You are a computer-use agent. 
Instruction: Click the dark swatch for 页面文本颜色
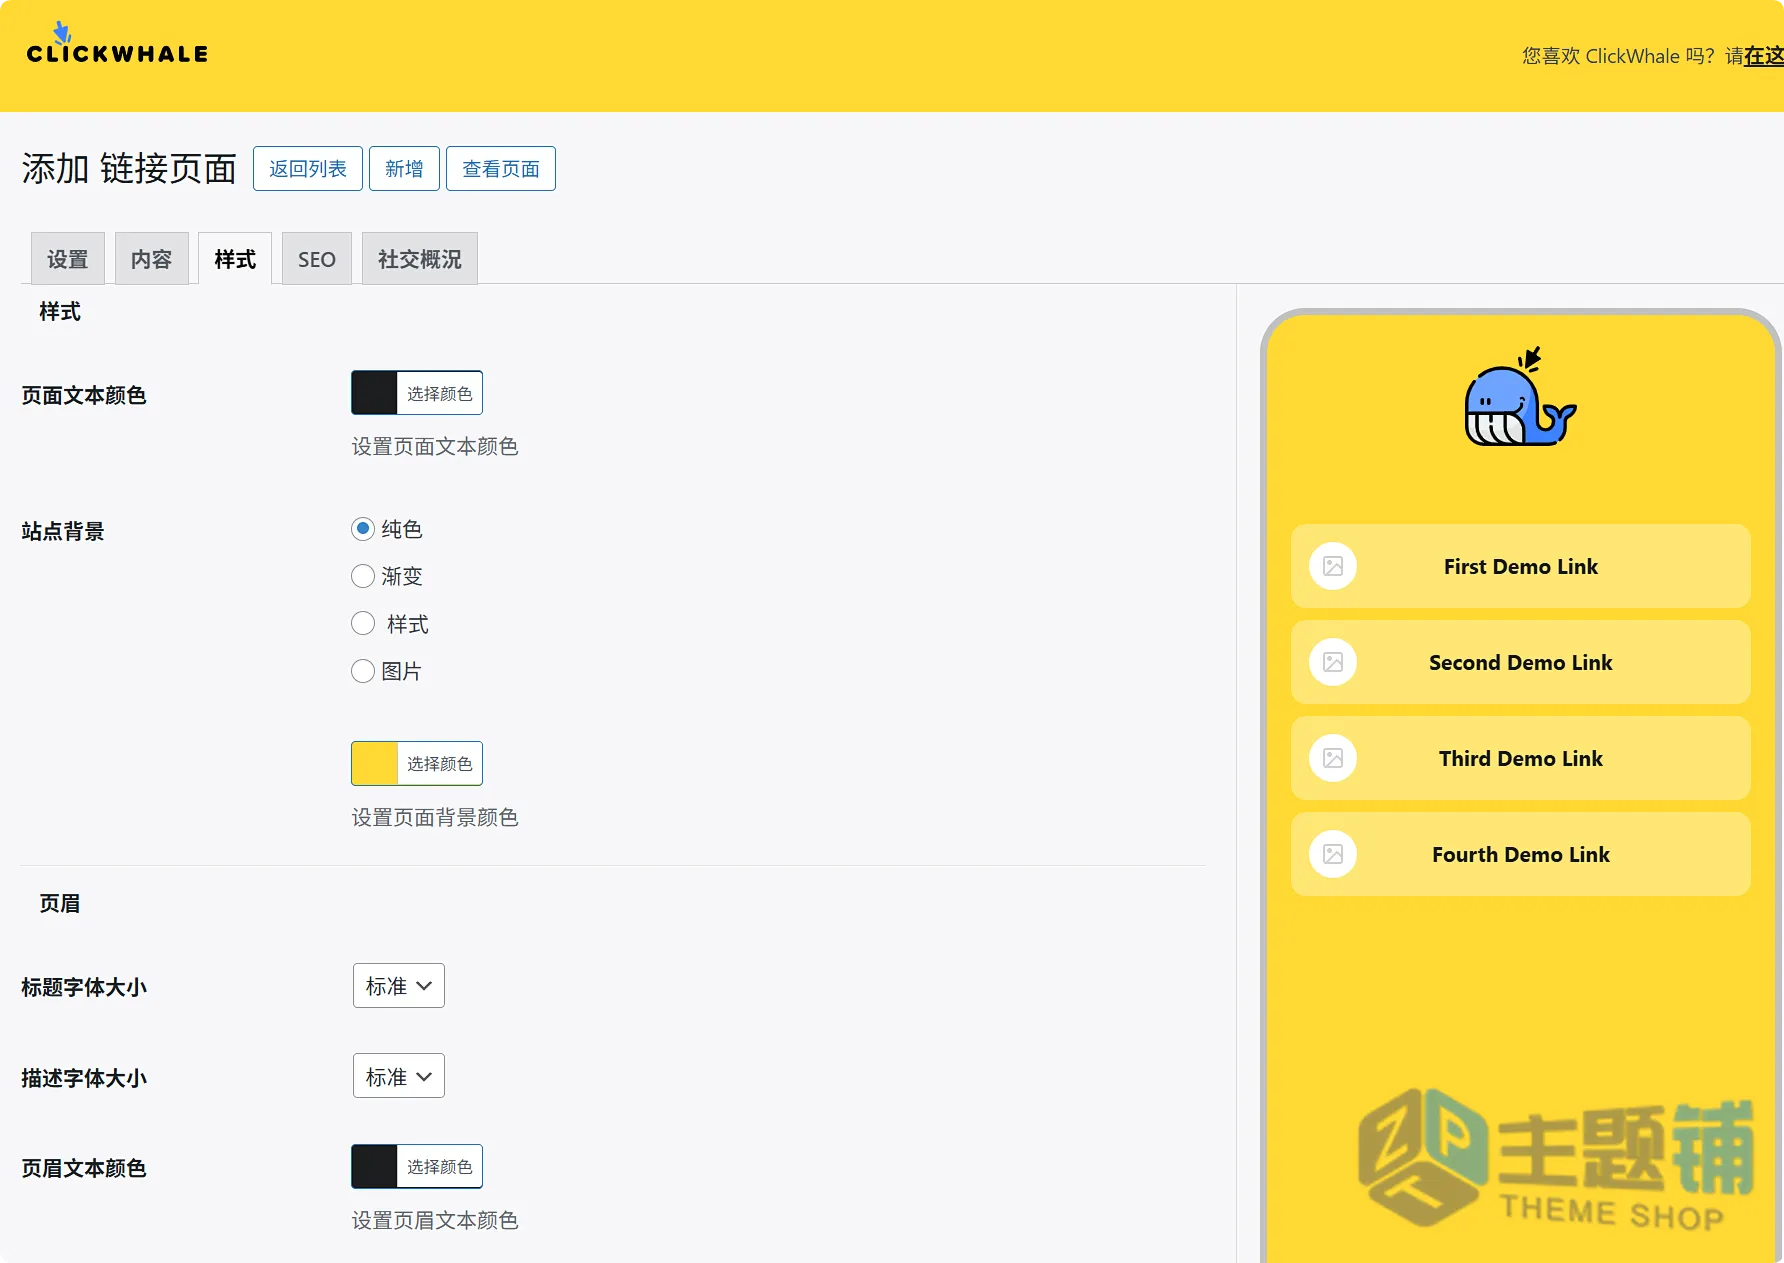click(374, 393)
